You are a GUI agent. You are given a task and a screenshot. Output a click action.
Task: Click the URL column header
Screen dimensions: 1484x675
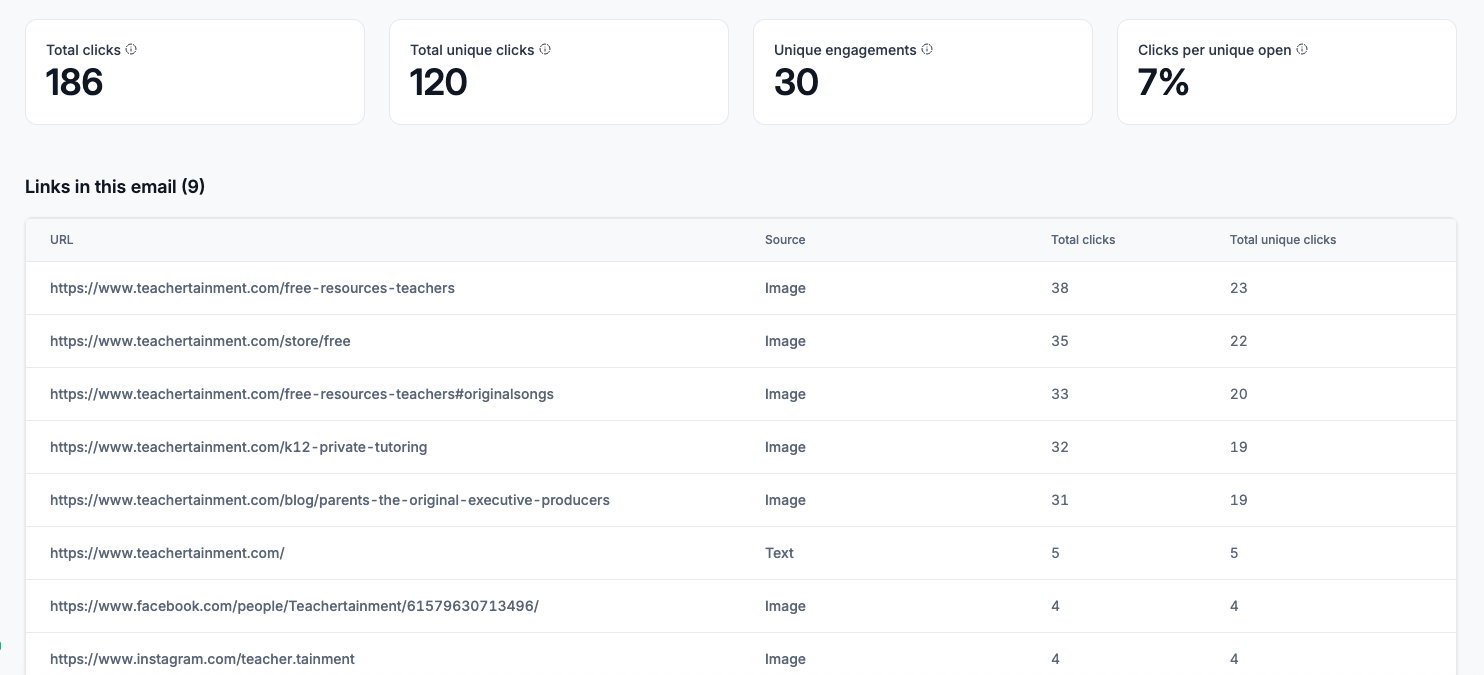click(62, 240)
